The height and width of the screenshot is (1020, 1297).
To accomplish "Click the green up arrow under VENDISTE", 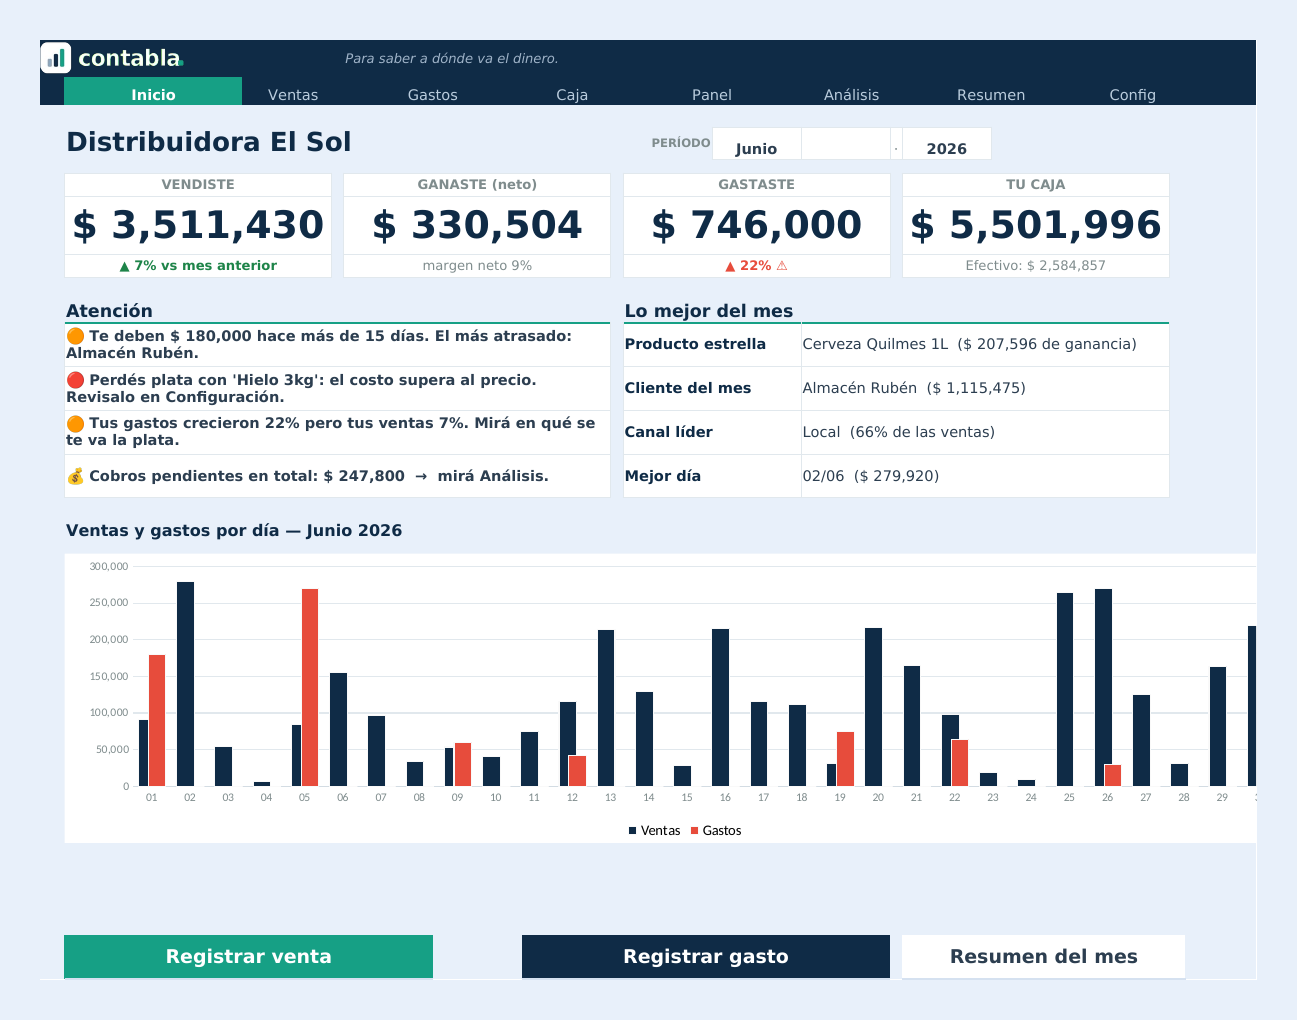I will (124, 266).
